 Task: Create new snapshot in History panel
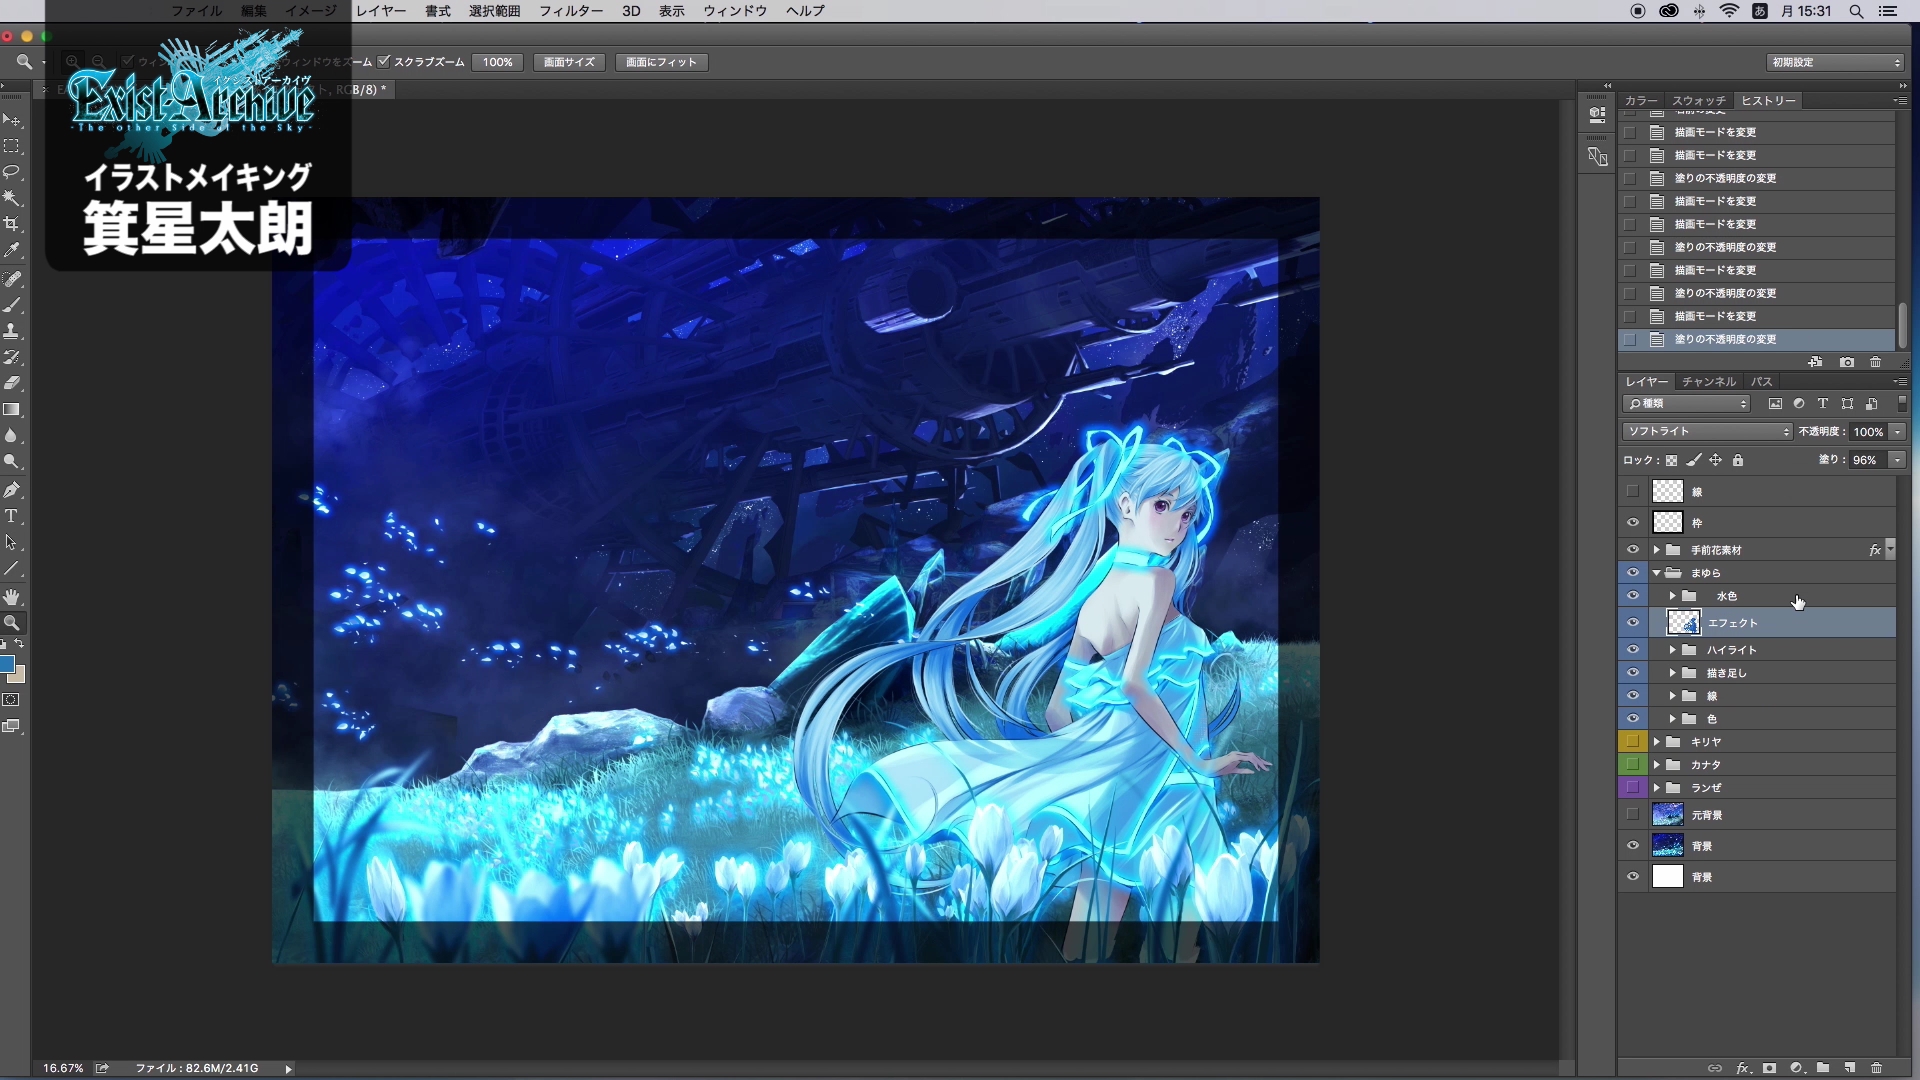(1847, 362)
